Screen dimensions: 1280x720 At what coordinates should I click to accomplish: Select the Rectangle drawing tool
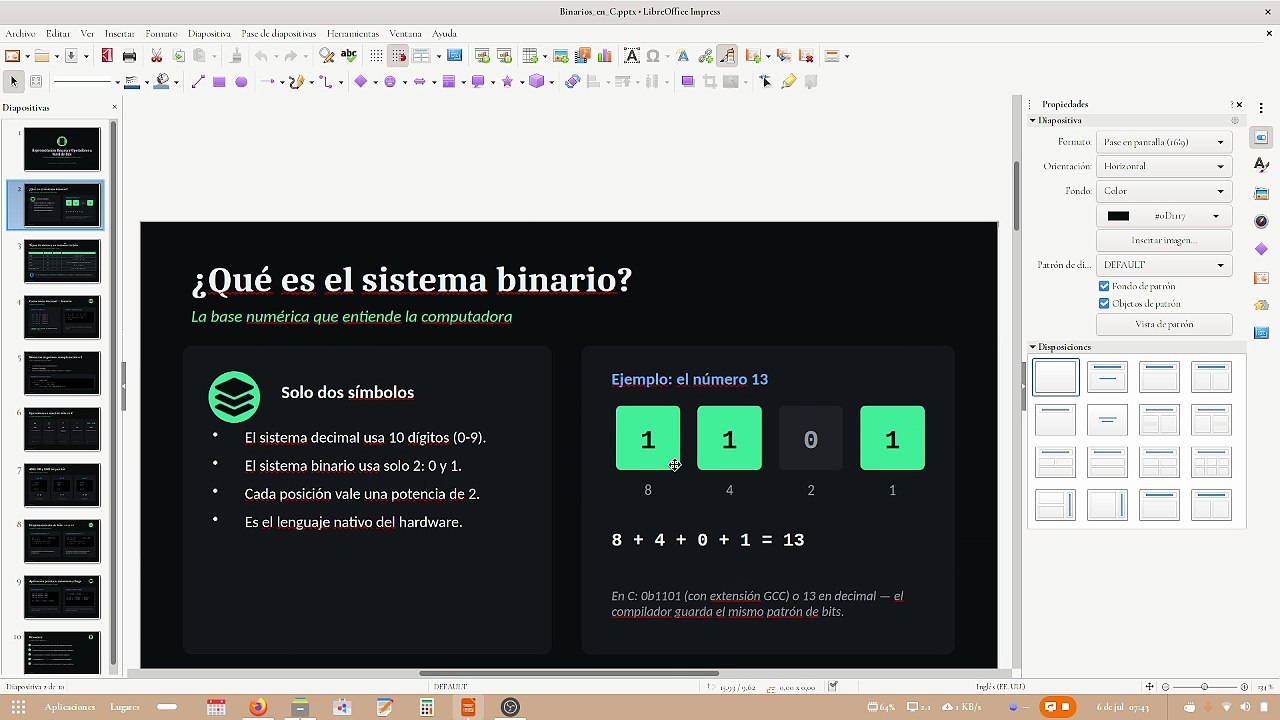tap(219, 82)
